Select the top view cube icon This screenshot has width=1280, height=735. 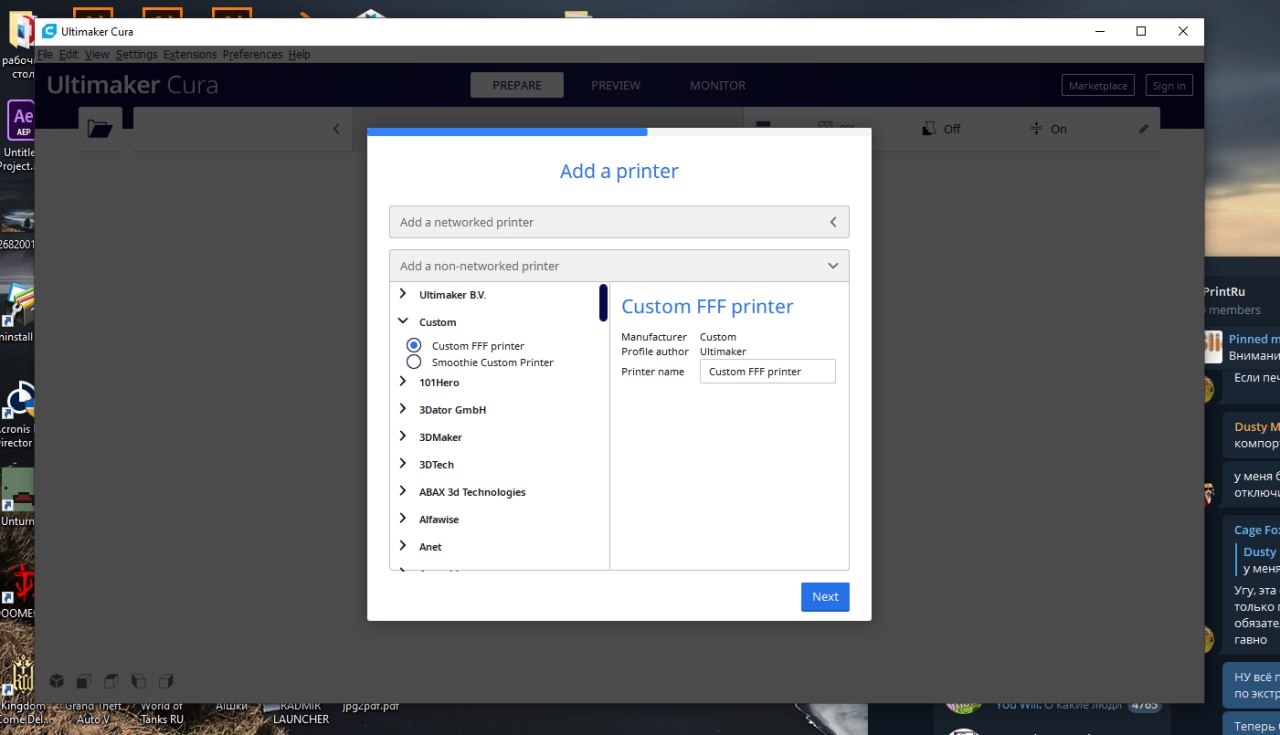point(111,681)
